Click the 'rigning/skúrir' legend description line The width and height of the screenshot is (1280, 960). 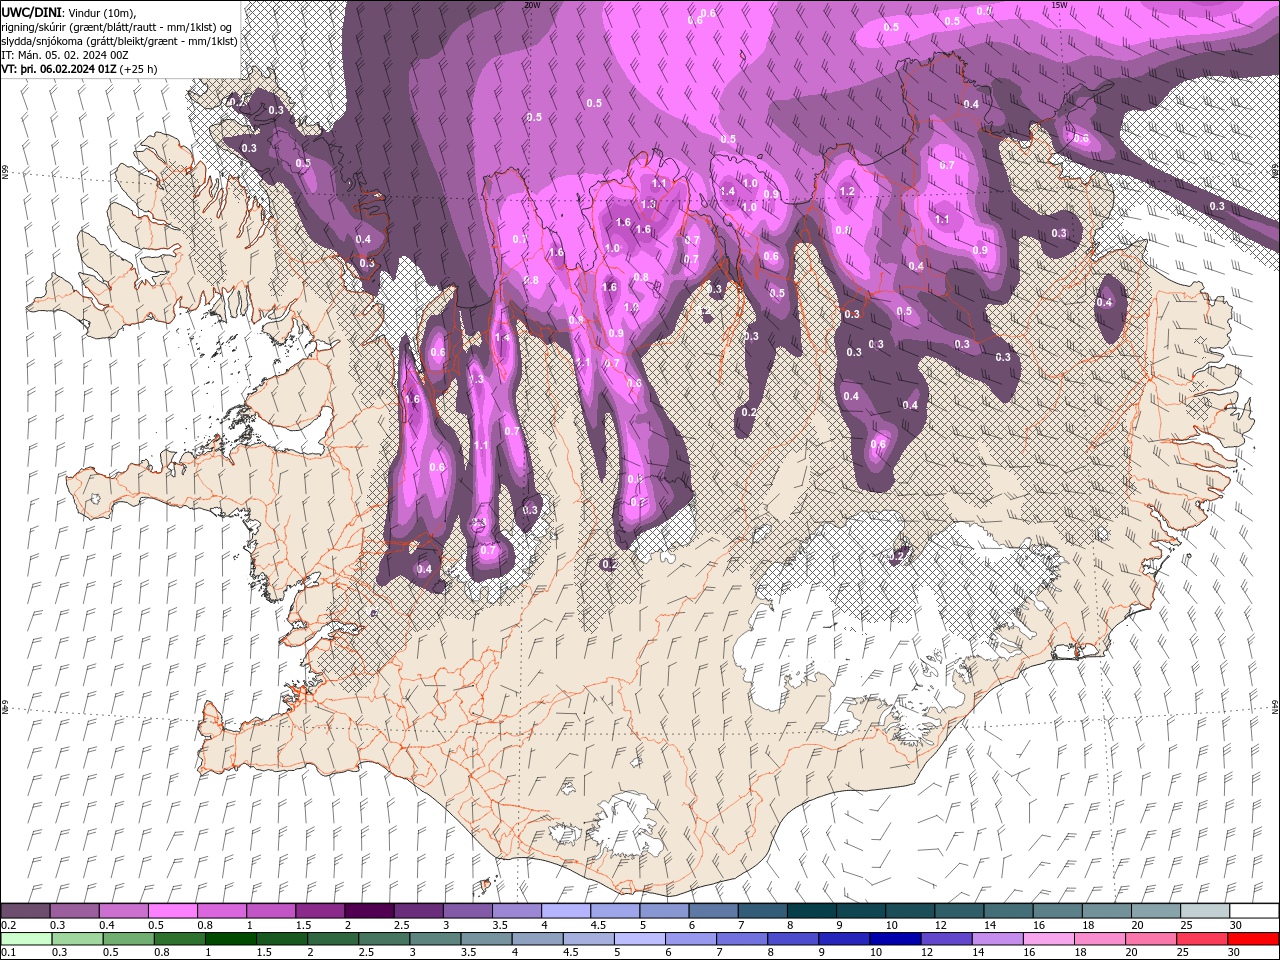(x=119, y=26)
